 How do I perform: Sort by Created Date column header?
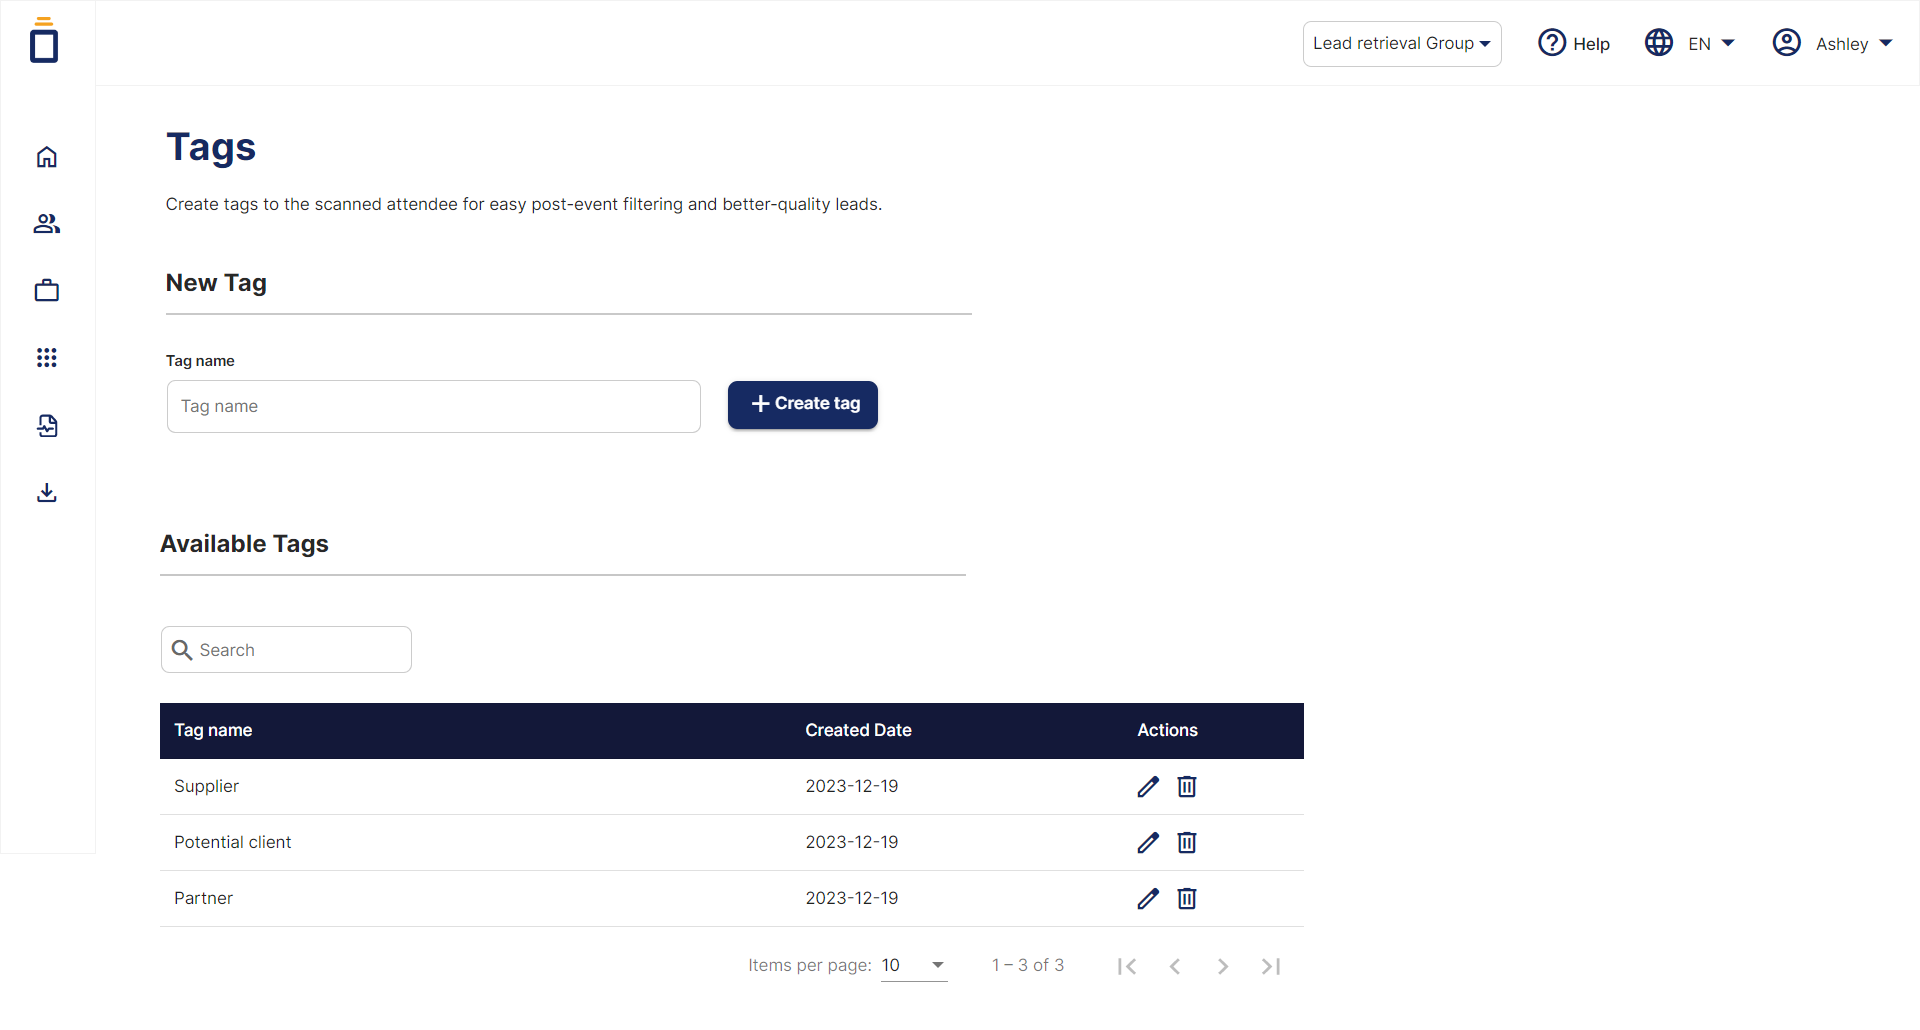click(858, 730)
